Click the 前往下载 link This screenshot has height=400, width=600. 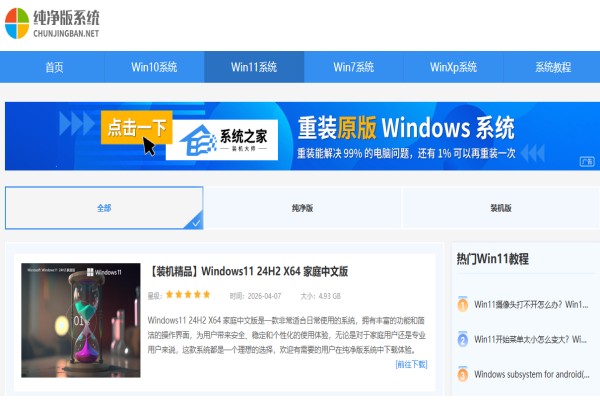click(411, 364)
